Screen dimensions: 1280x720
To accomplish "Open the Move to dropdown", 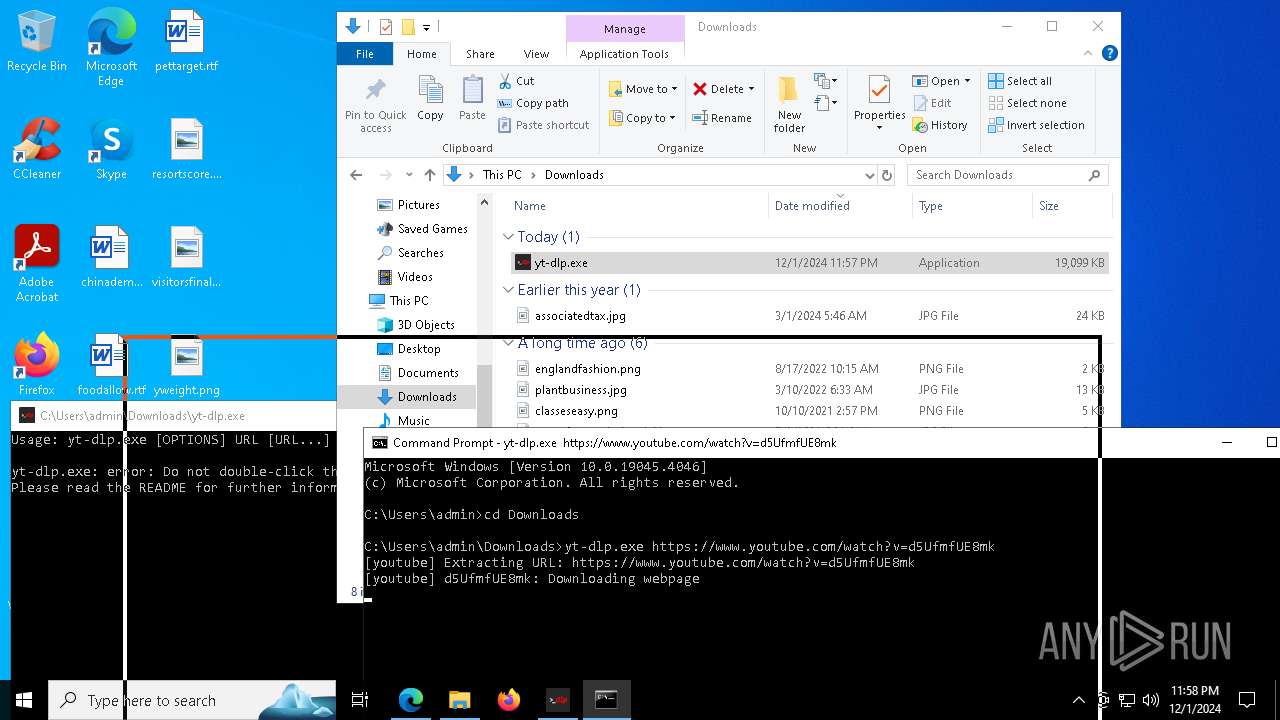I will click(x=643, y=89).
